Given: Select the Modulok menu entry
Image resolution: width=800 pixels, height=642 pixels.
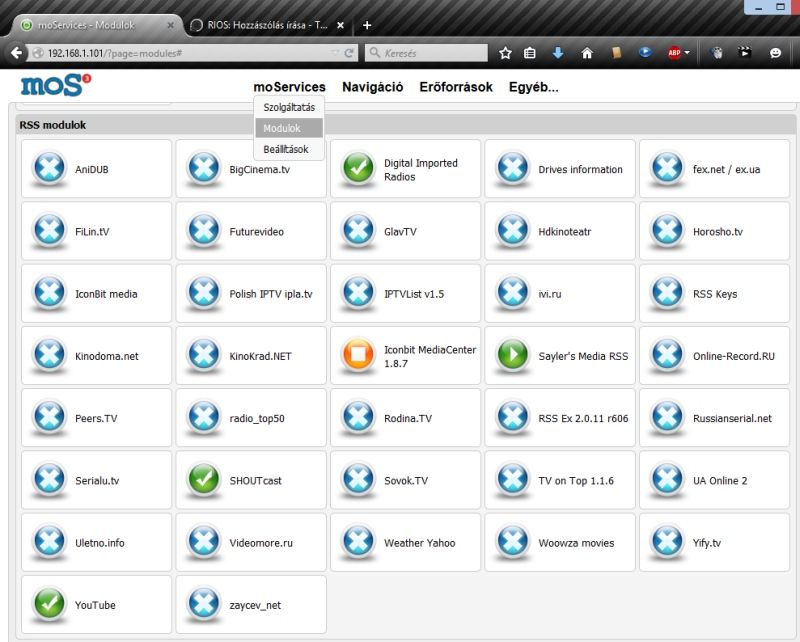Looking at the screenshot, I should 289,128.
